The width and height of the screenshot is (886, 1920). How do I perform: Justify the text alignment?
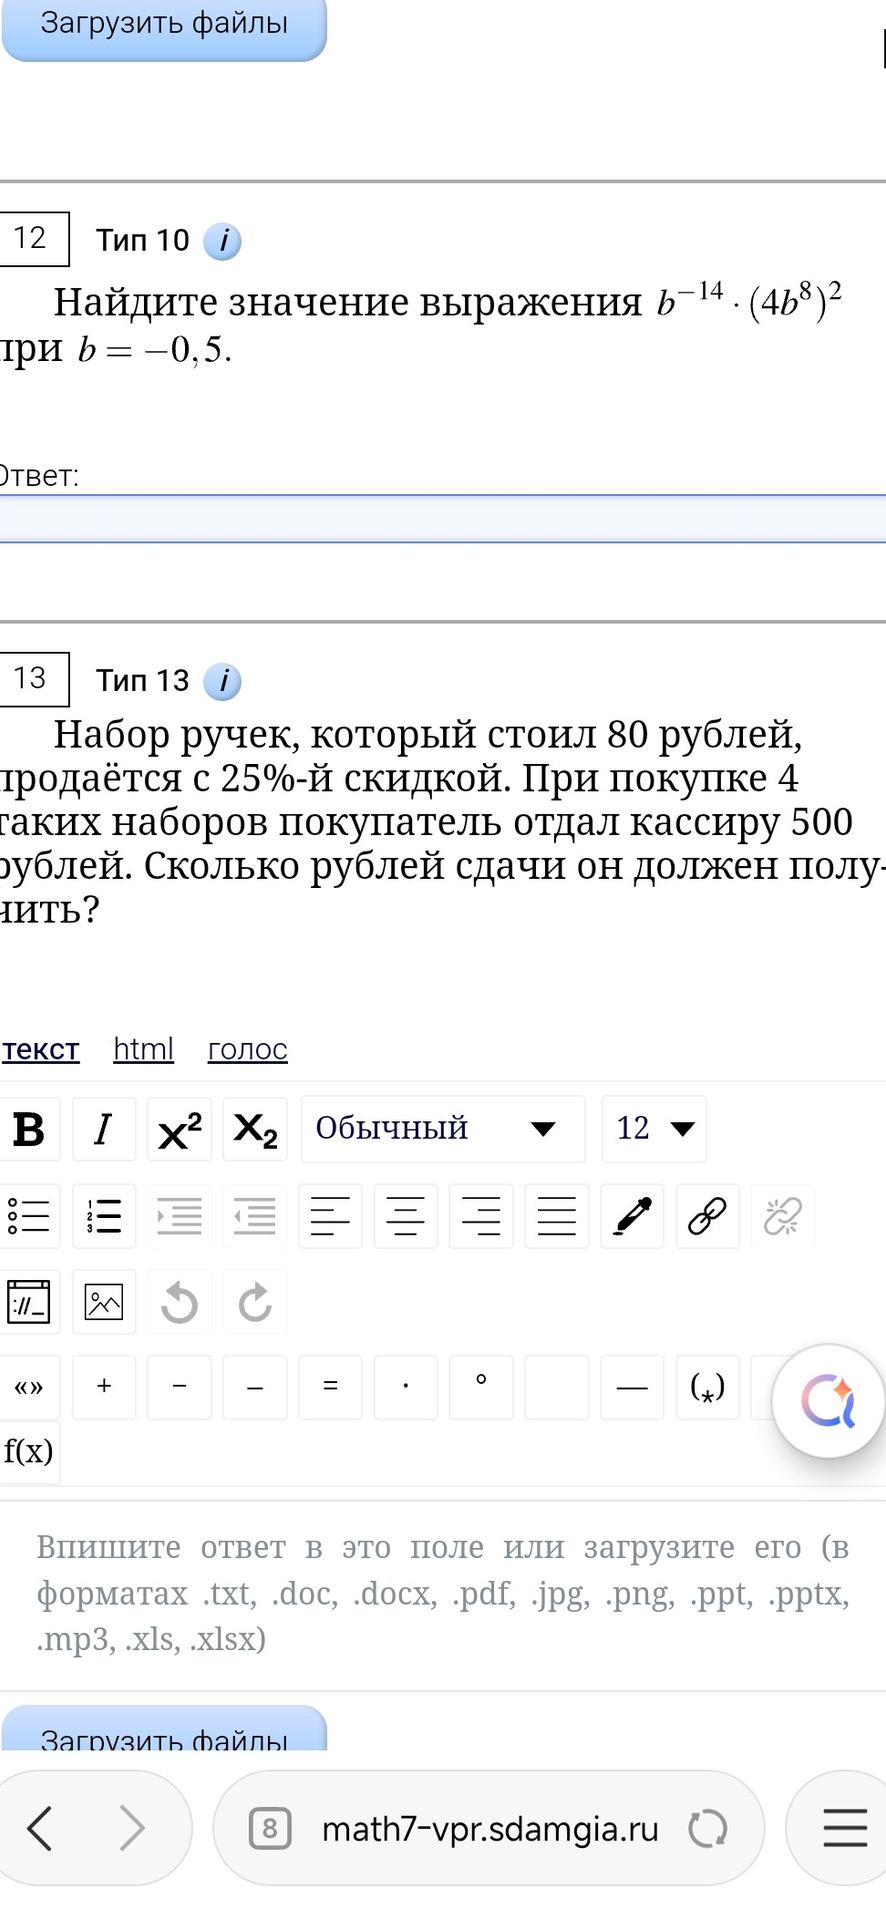[557, 1216]
